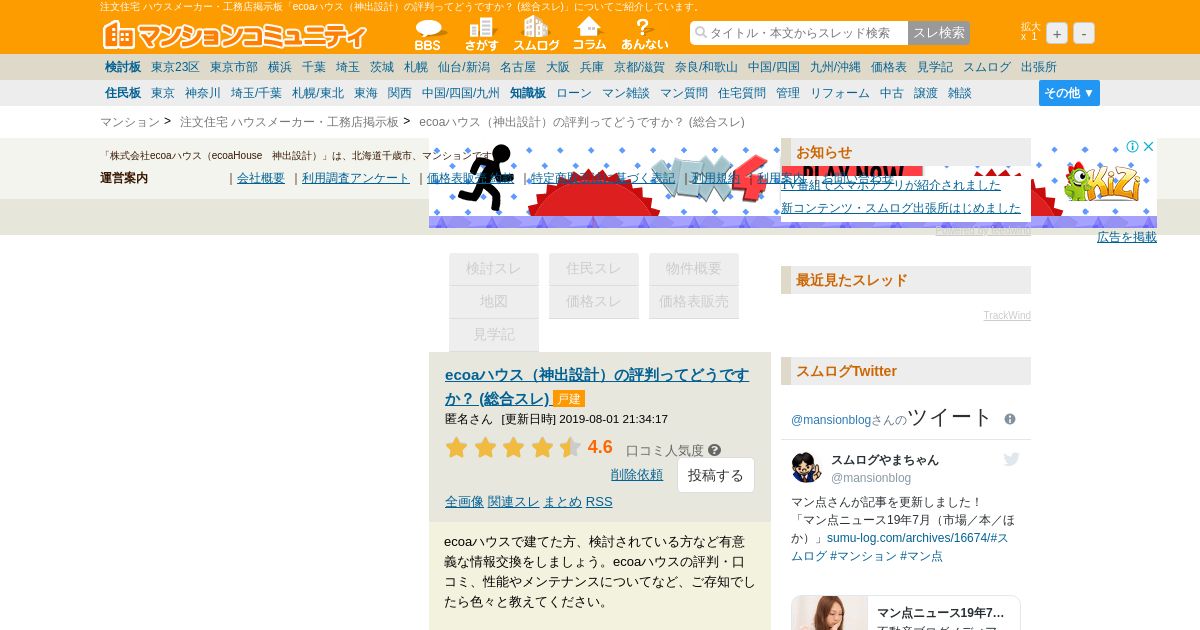Image resolution: width=1200 pixels, height=630 pixels.
Task: Open the 新コンテンツ・スムログ出張所 announcement
Action: coord(901,208)
